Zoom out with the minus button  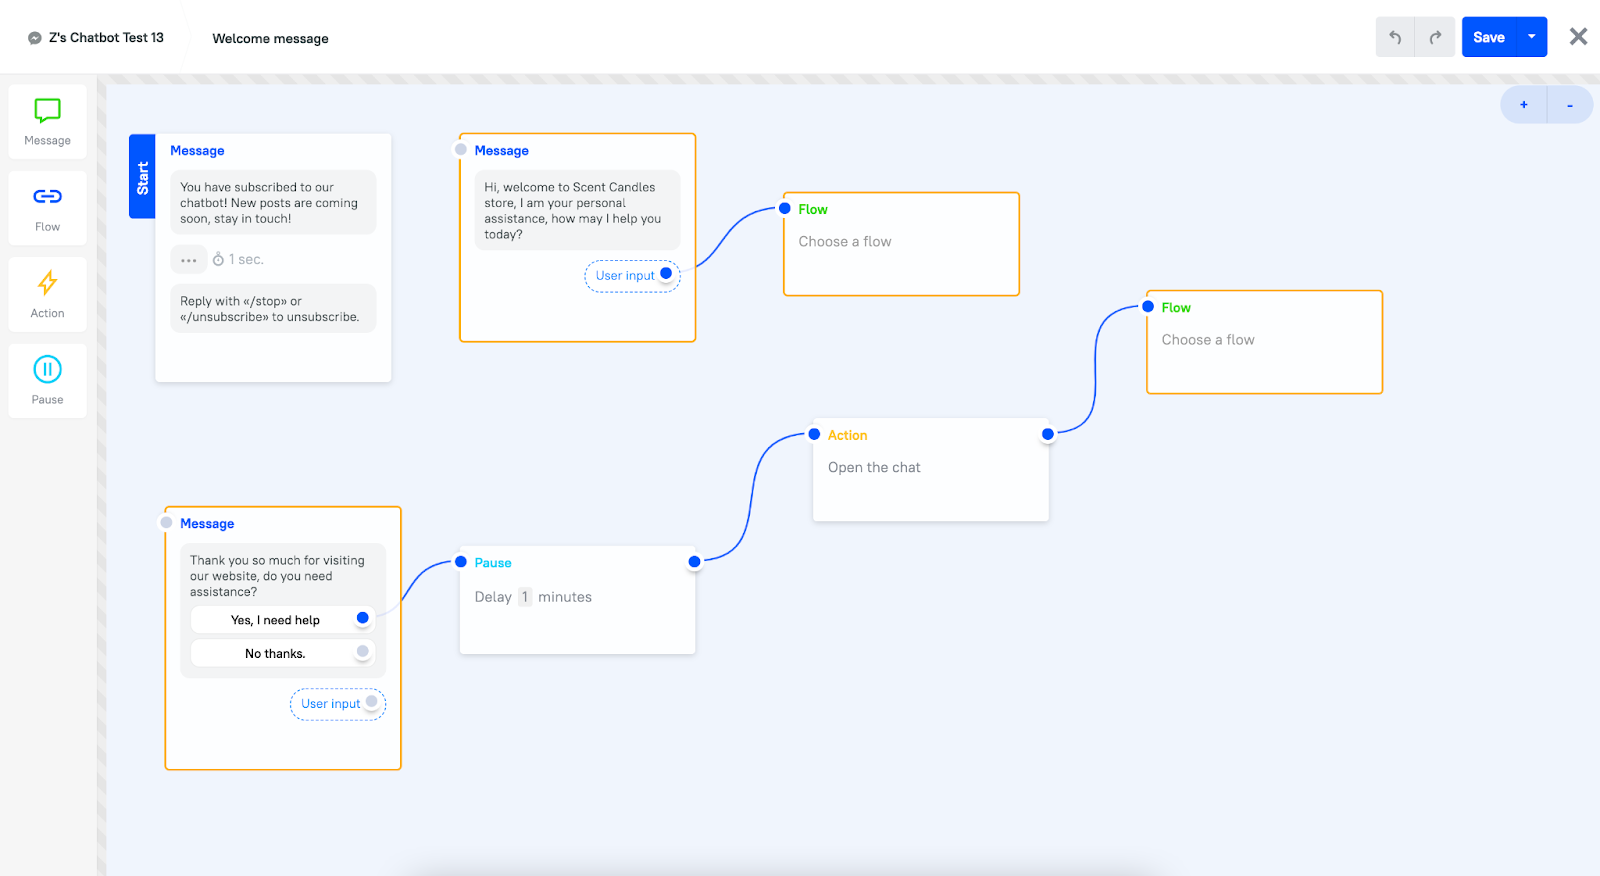[x=1569, y=105]
